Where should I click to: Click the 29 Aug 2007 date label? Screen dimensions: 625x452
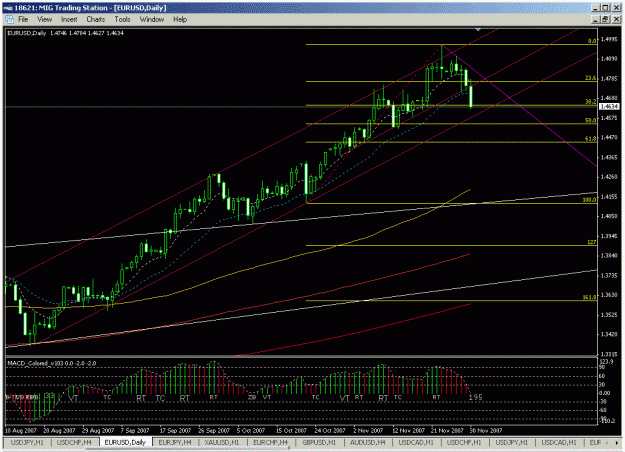pyautogui.click(x=98, y=430)
